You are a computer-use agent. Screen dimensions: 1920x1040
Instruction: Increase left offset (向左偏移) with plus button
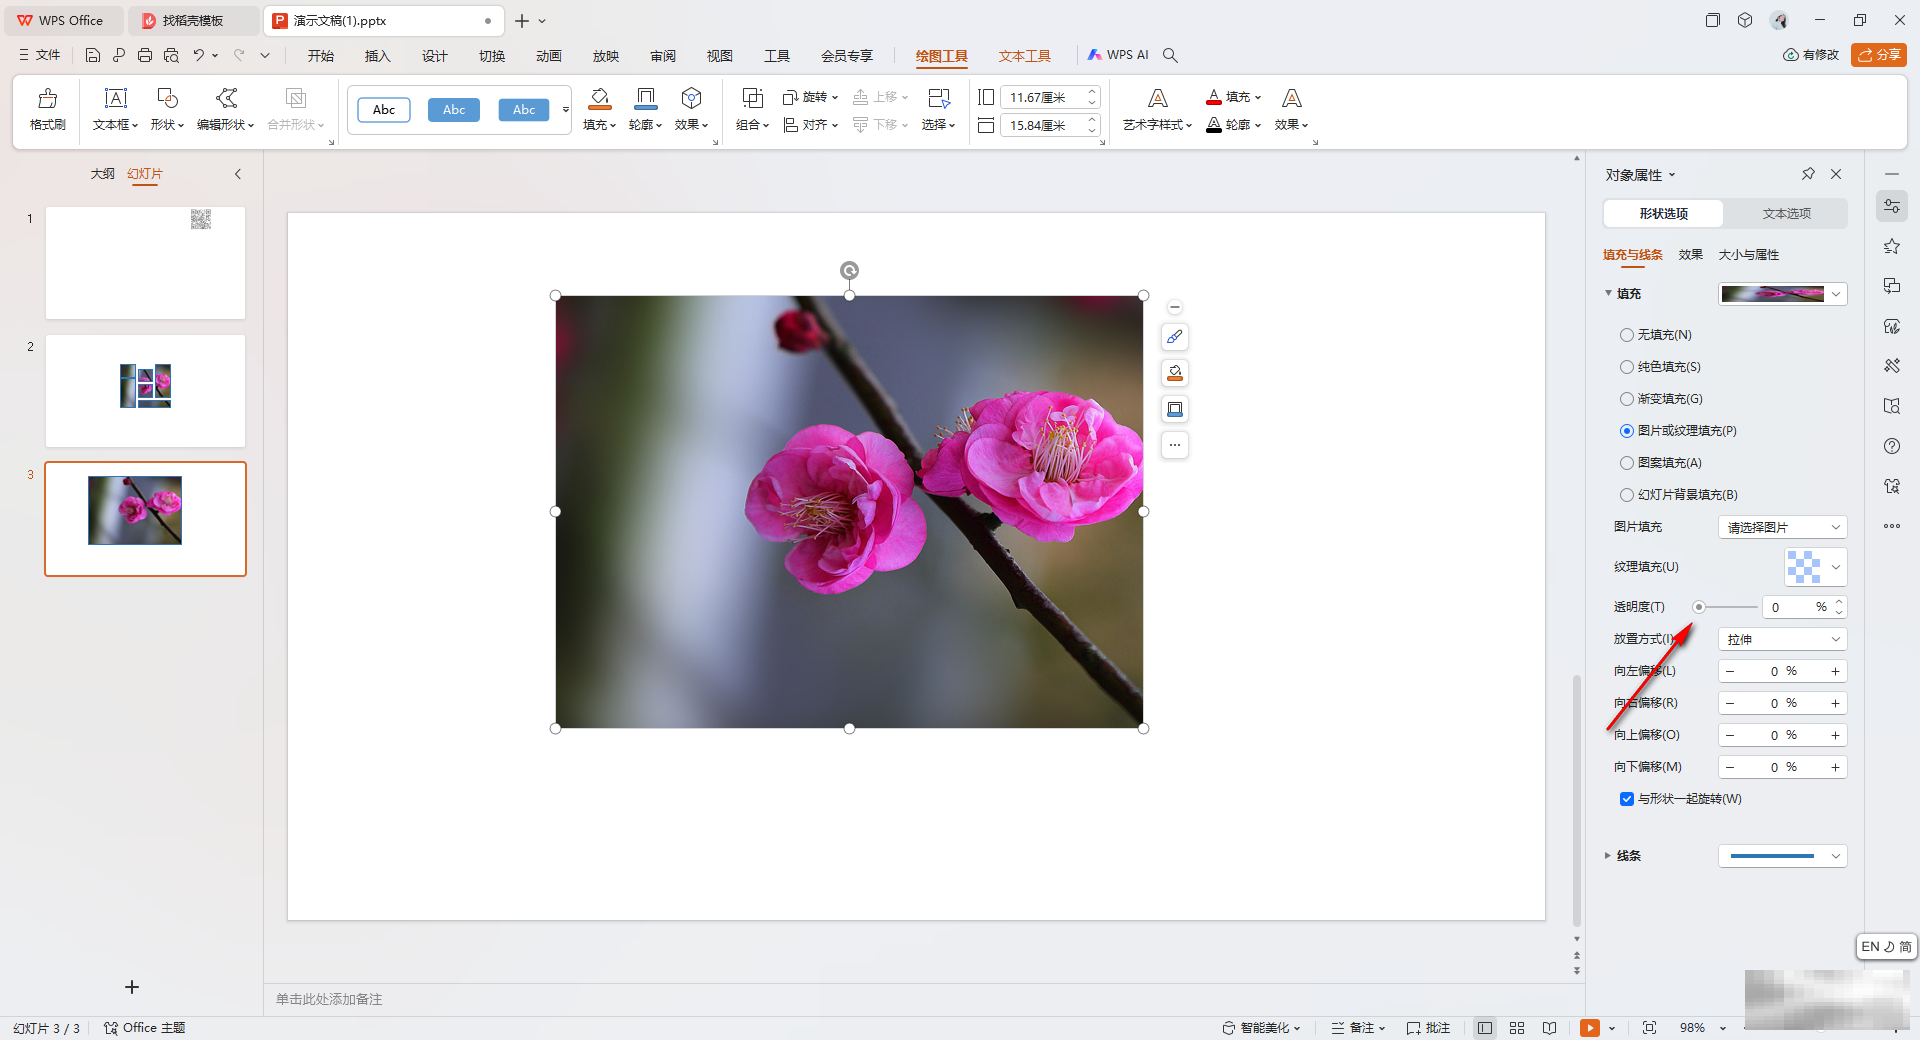point(1835,671)
